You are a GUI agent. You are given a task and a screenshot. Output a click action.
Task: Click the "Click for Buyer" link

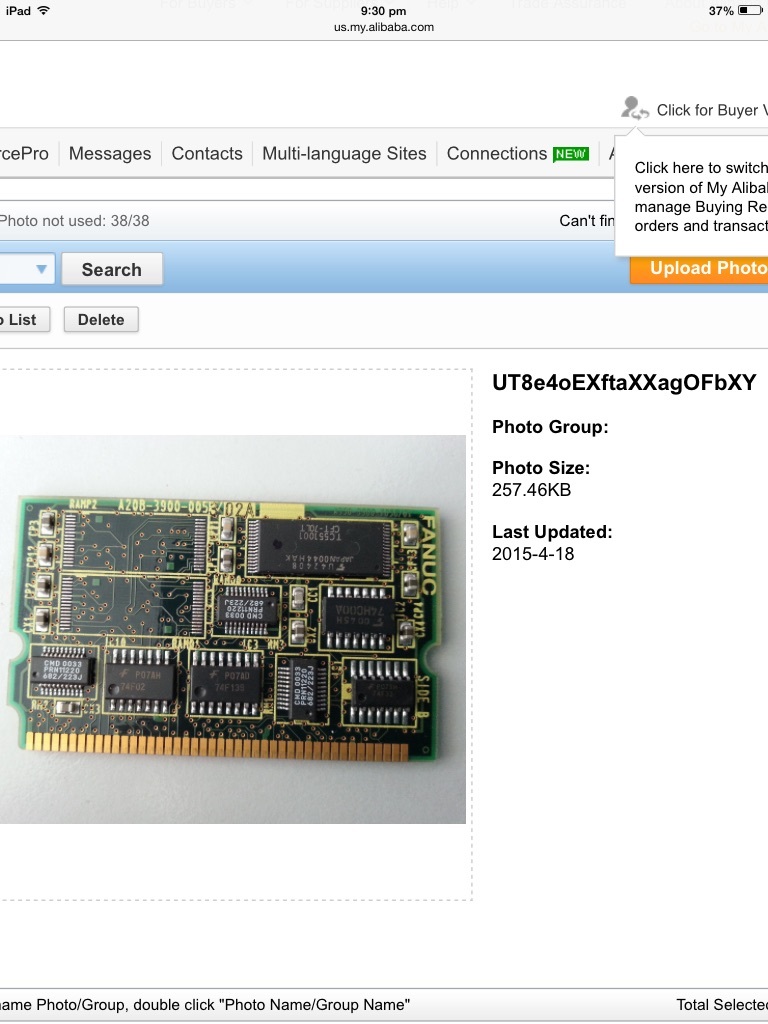coord(712,110)
